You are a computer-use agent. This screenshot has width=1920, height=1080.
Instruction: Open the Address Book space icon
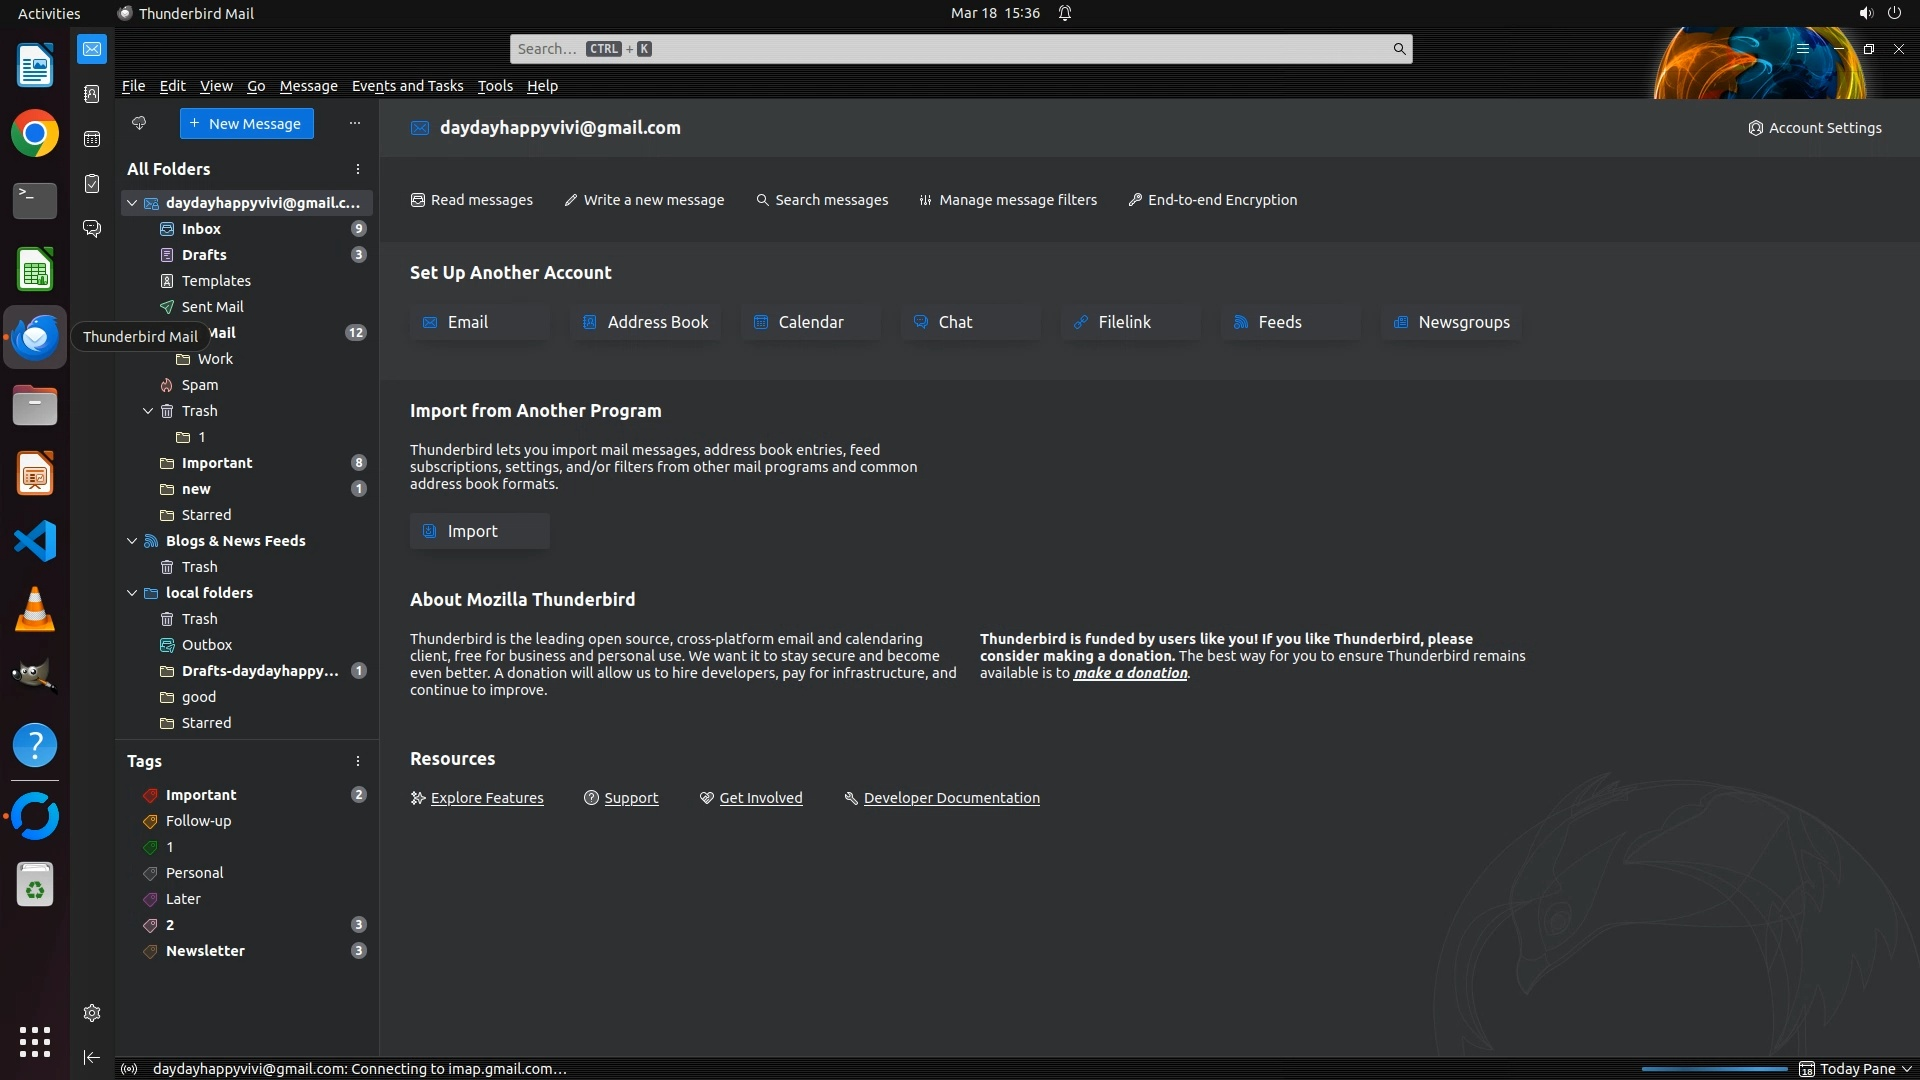[92, 94]
